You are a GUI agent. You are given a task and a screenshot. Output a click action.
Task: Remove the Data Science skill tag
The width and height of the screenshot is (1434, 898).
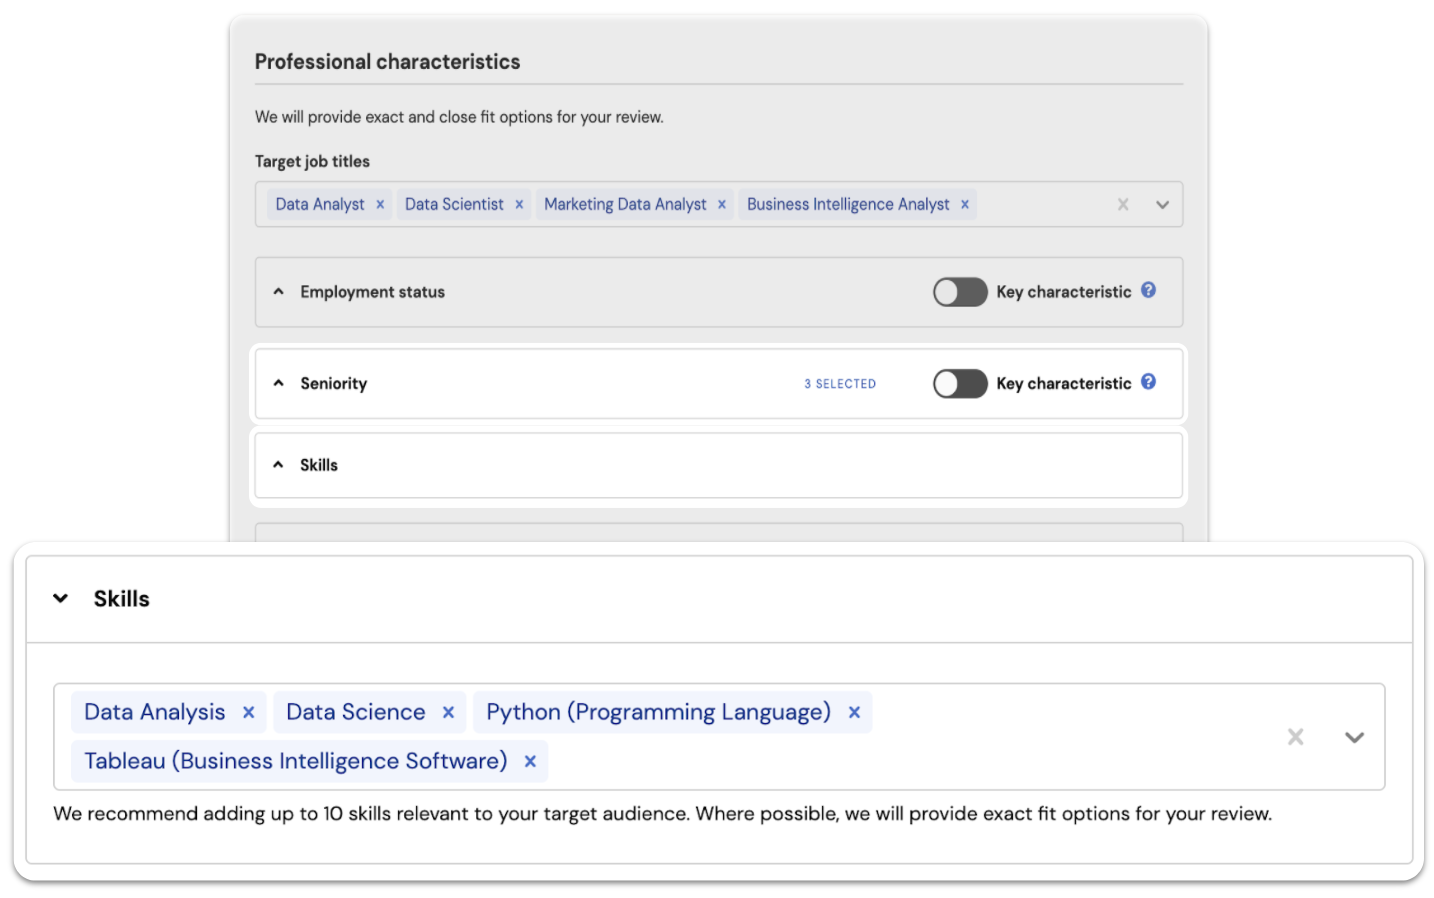[449, 713]
